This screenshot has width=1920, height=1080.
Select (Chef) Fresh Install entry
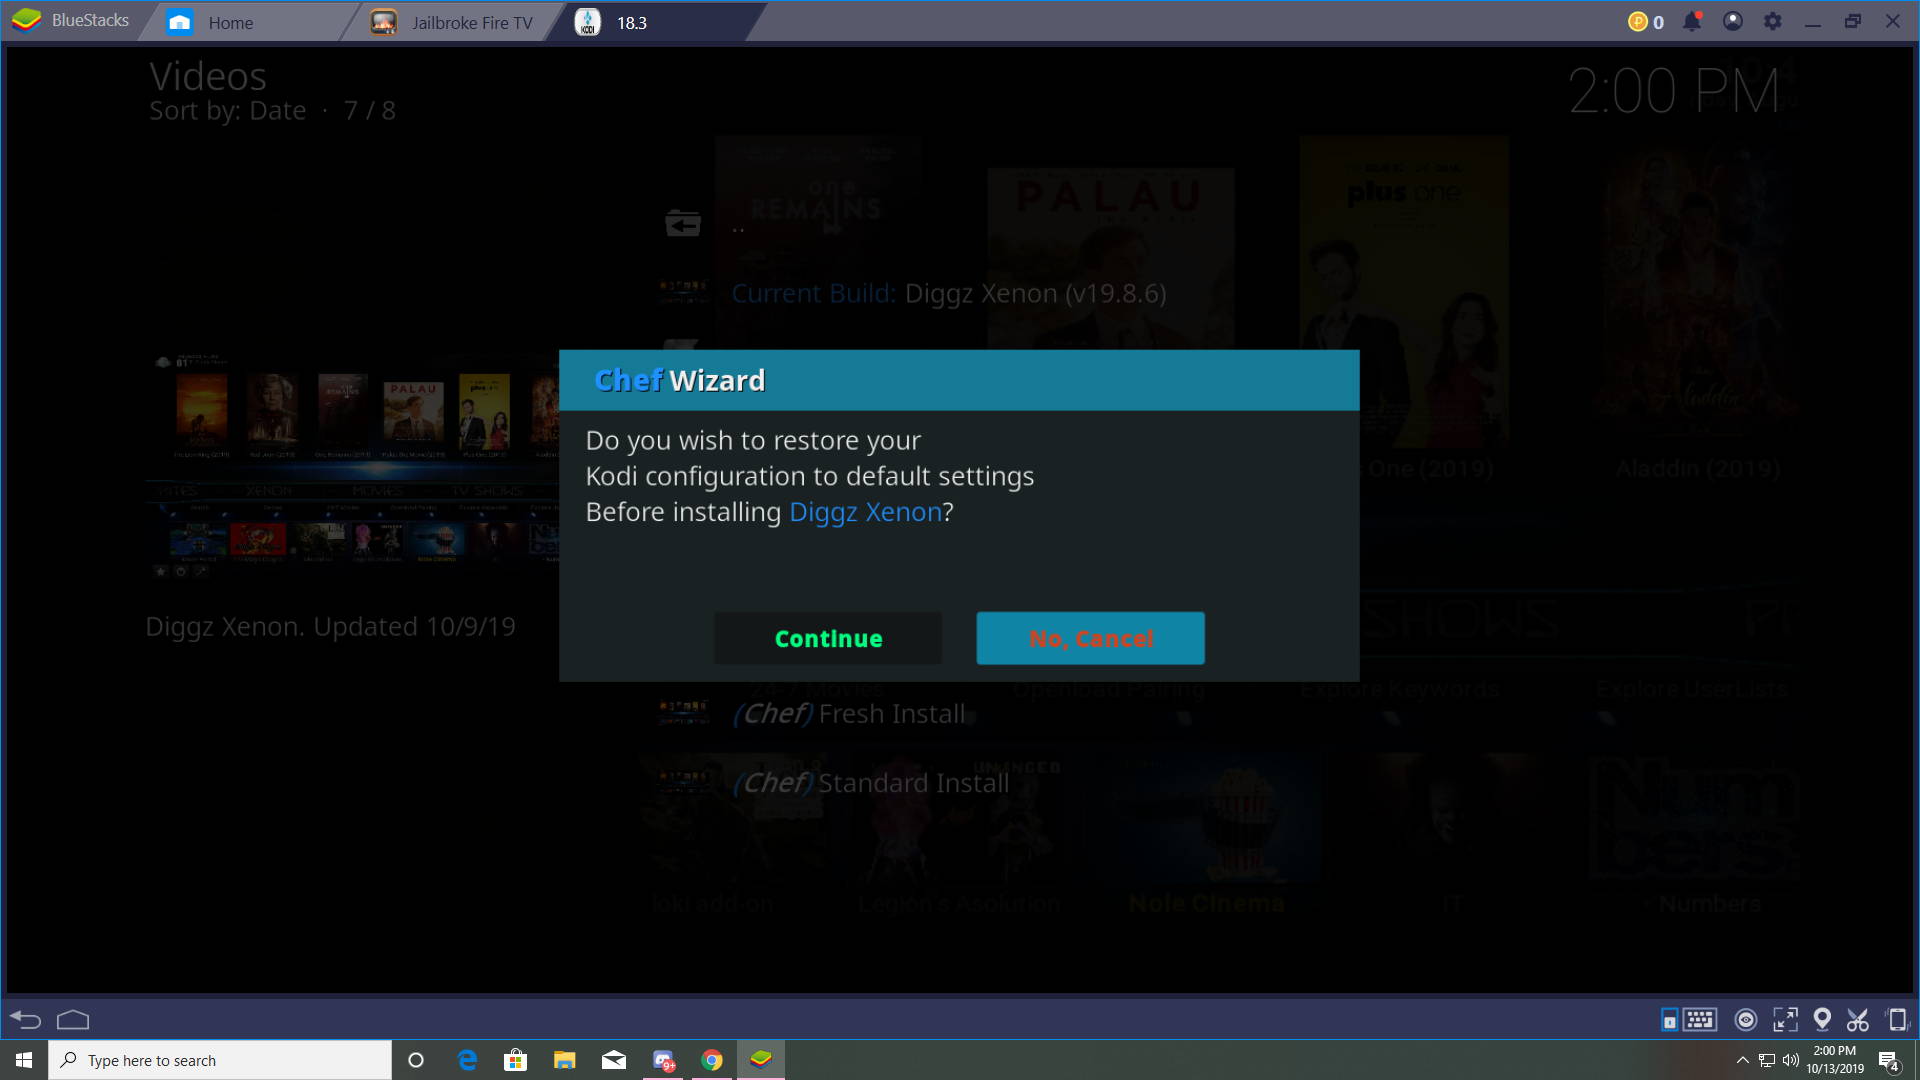(x=850, y=713)
